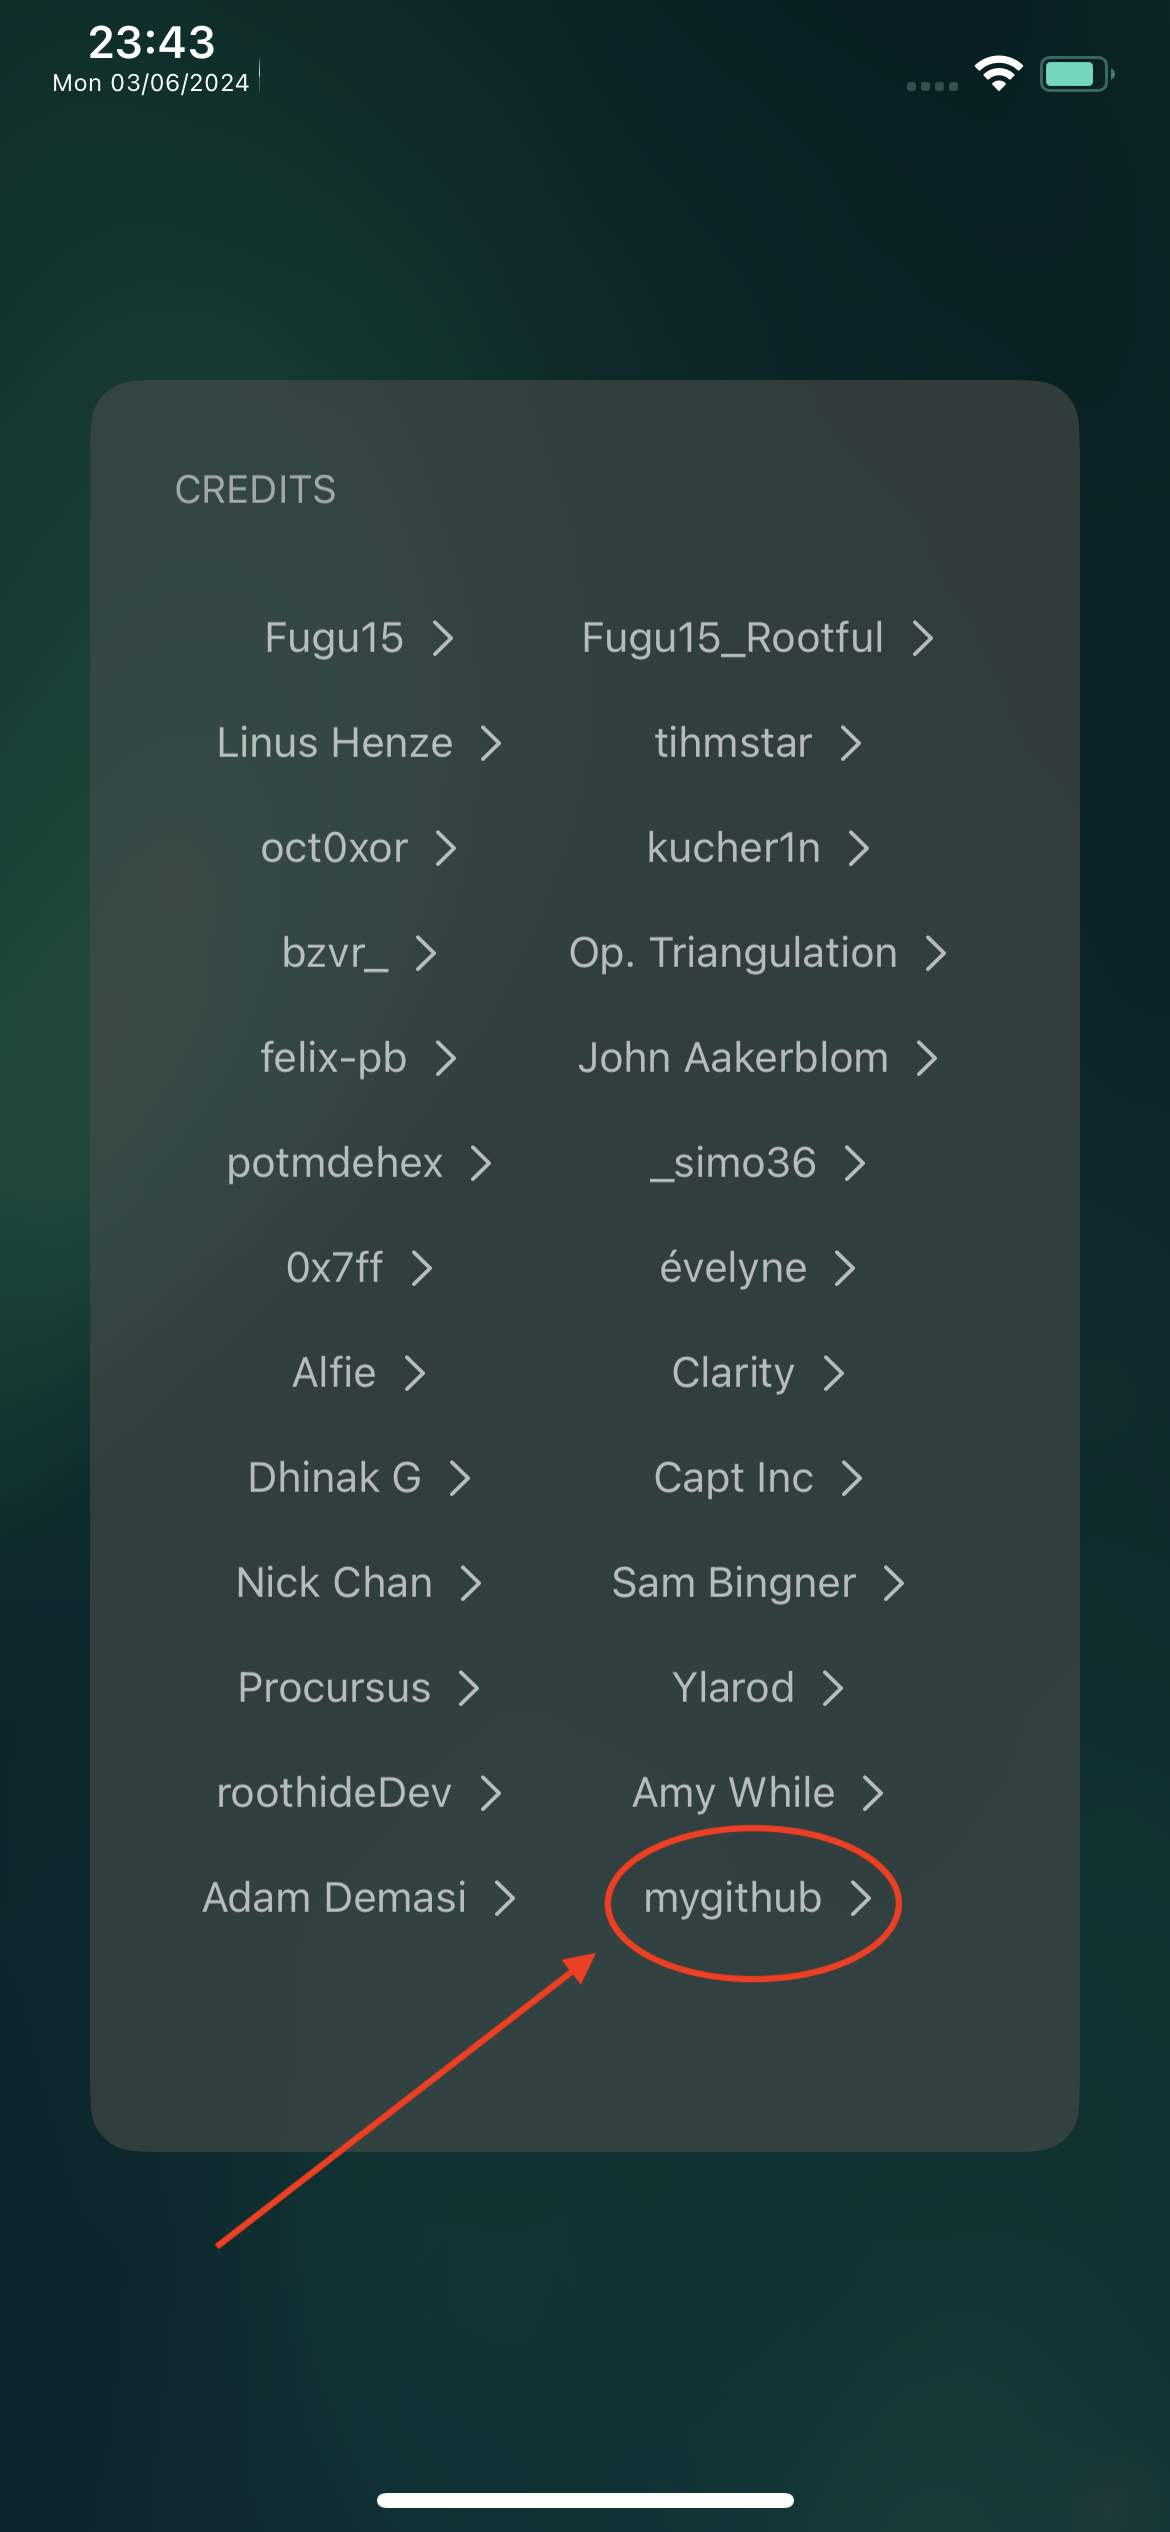Tap the arrow beside _simo36
This screenshot has height=2532, width=1170.
click(x=854, y=1163)
